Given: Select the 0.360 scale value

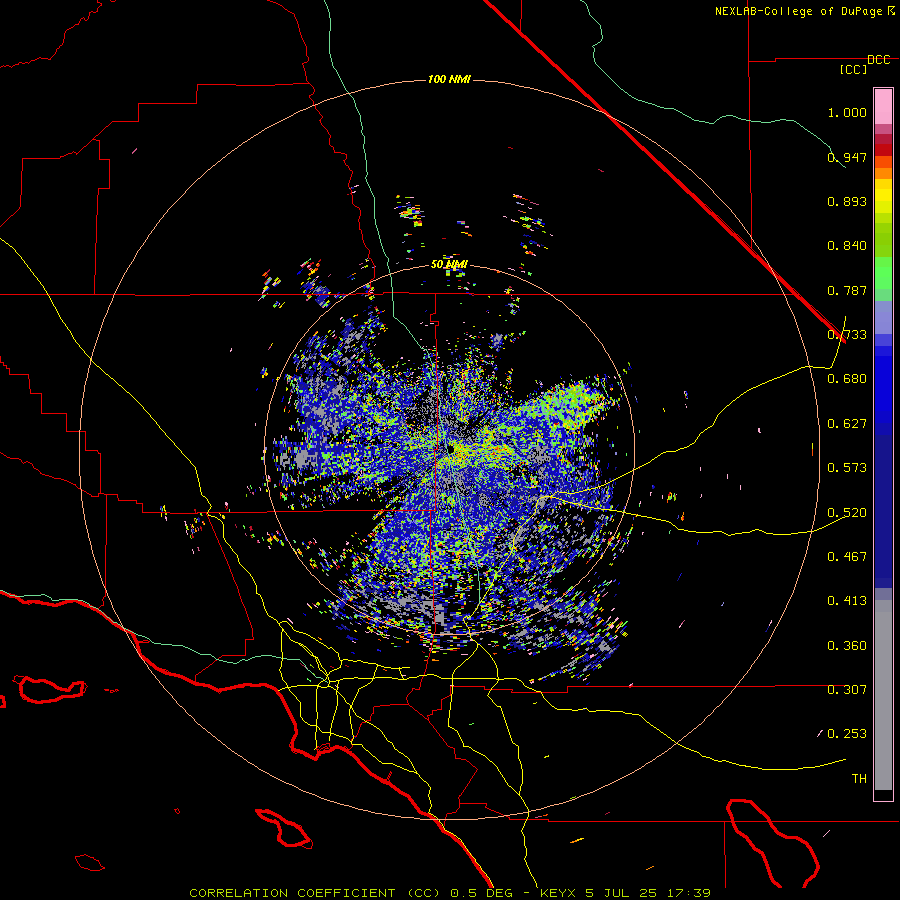Looking at the screenshot, I should pos(847,646).
